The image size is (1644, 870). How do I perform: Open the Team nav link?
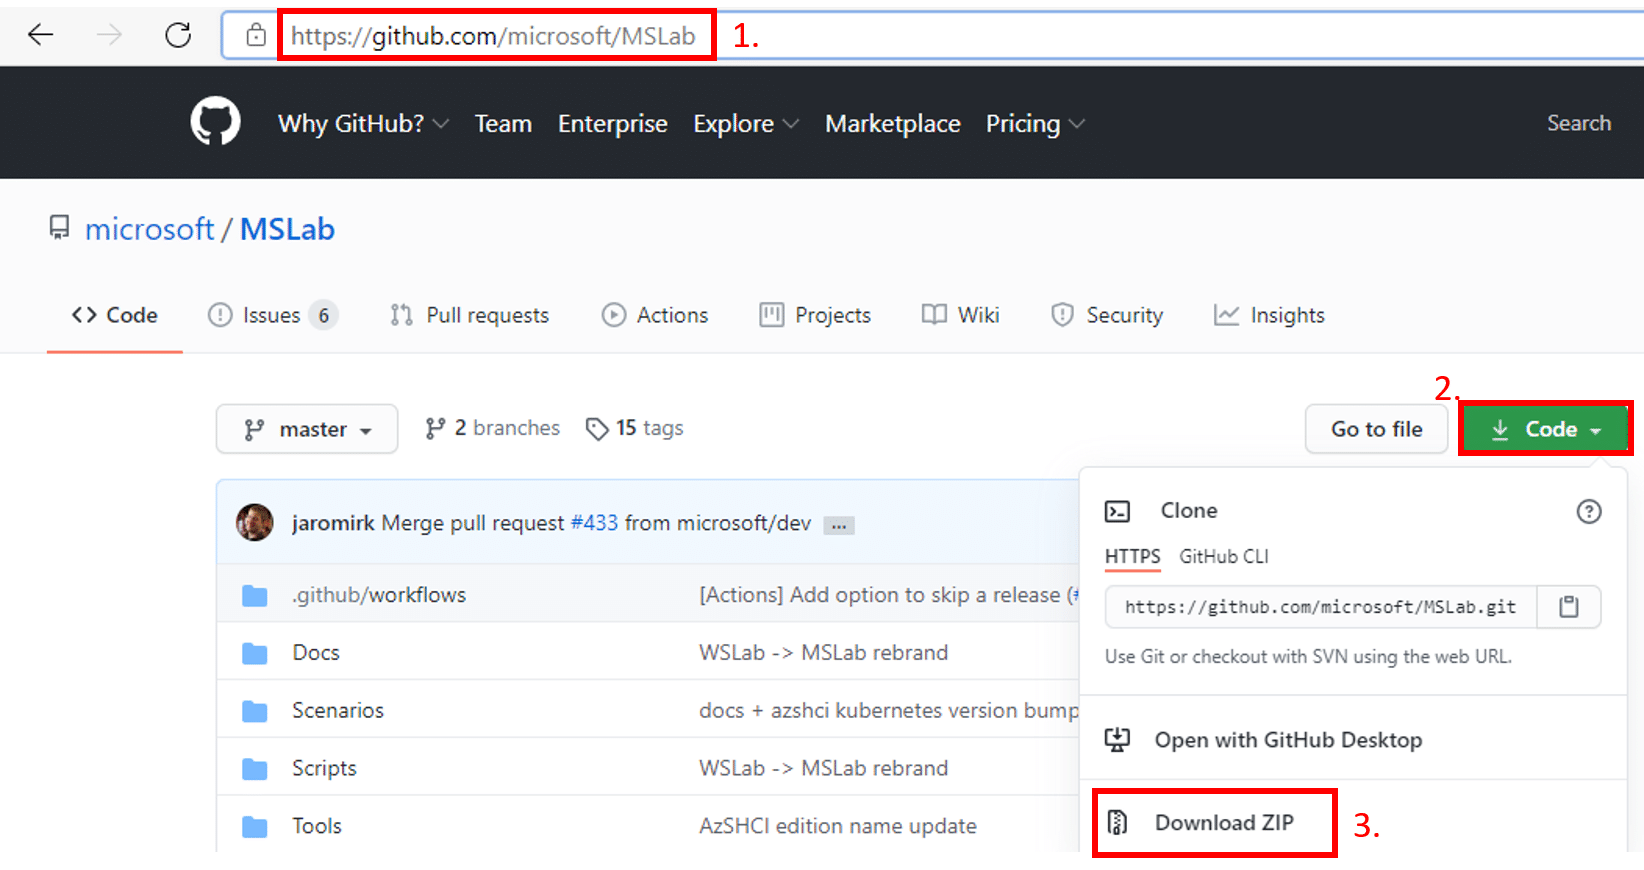pyautogui.click(x=503, y=123)
